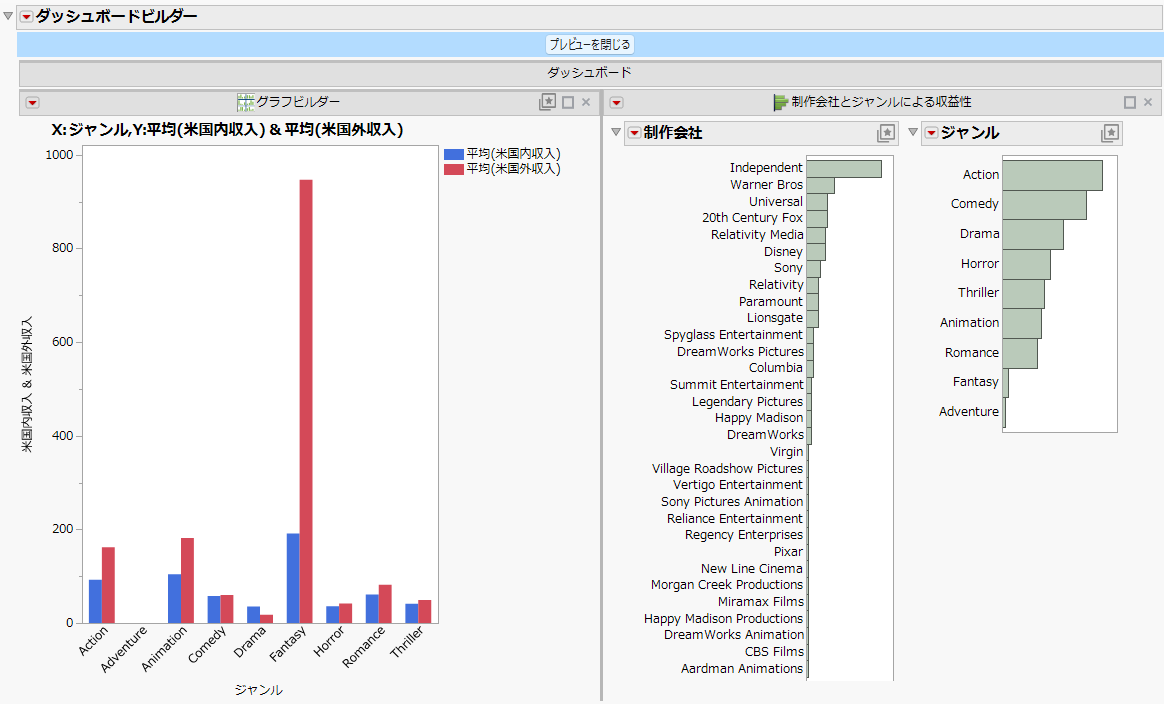Close the グラフビルダー panel
Viewport: 1164px width, 704px height.
pos(586,102)
